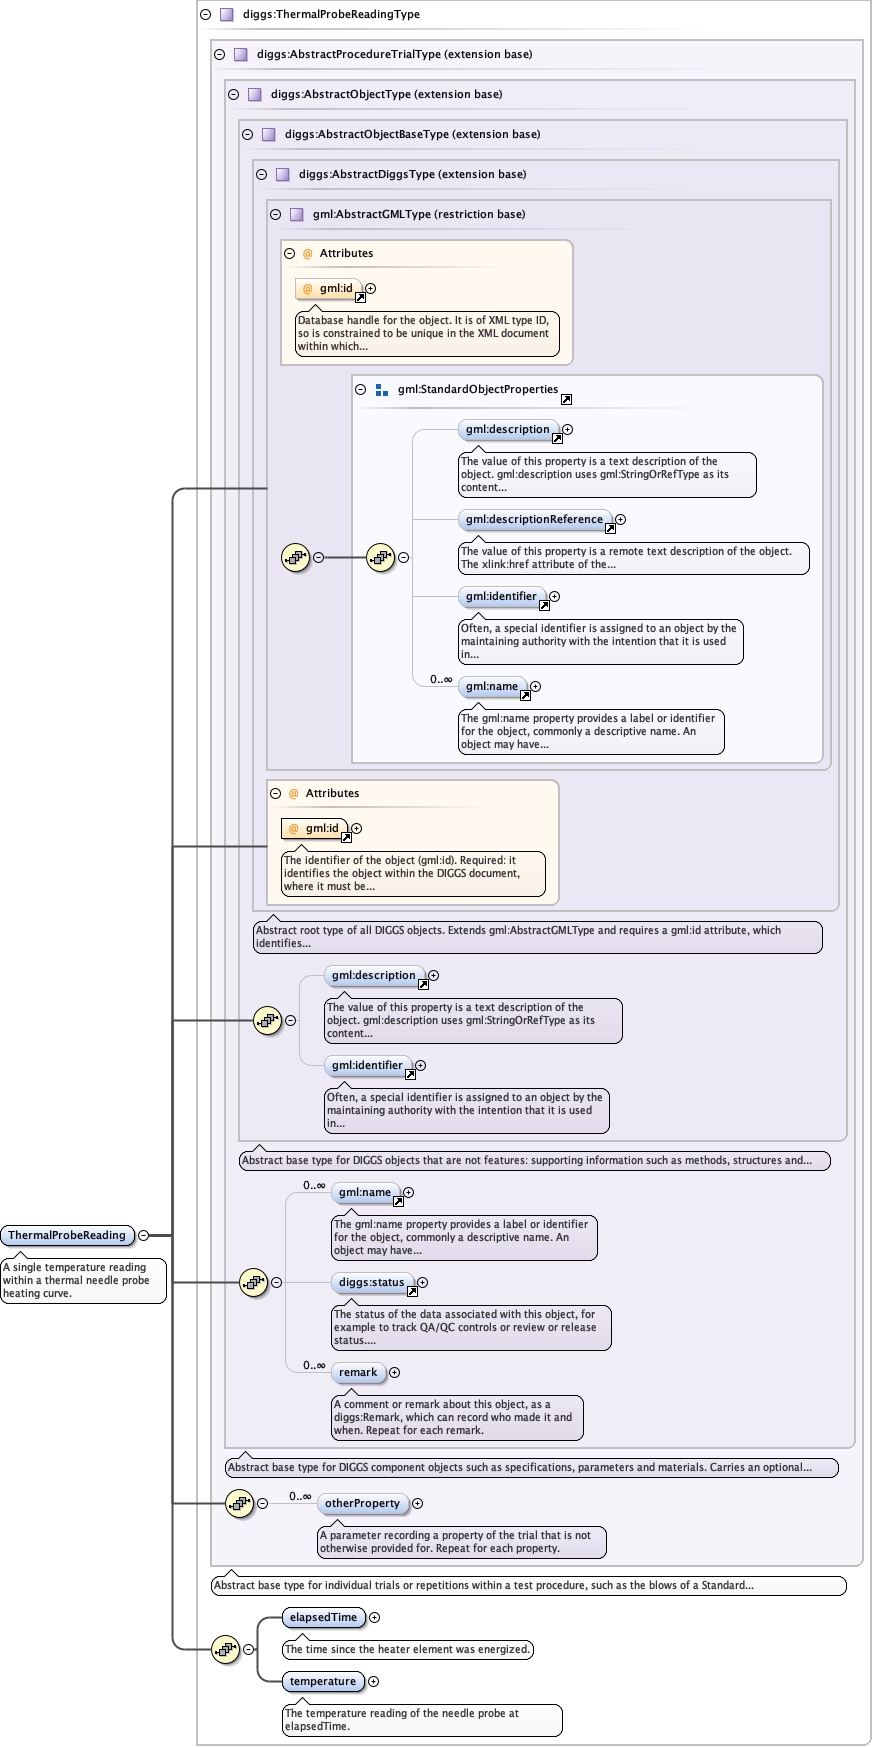
Task: Click the reference arrow beside gml:StandardObjectProperties title
Action: [x=566, y=399]
